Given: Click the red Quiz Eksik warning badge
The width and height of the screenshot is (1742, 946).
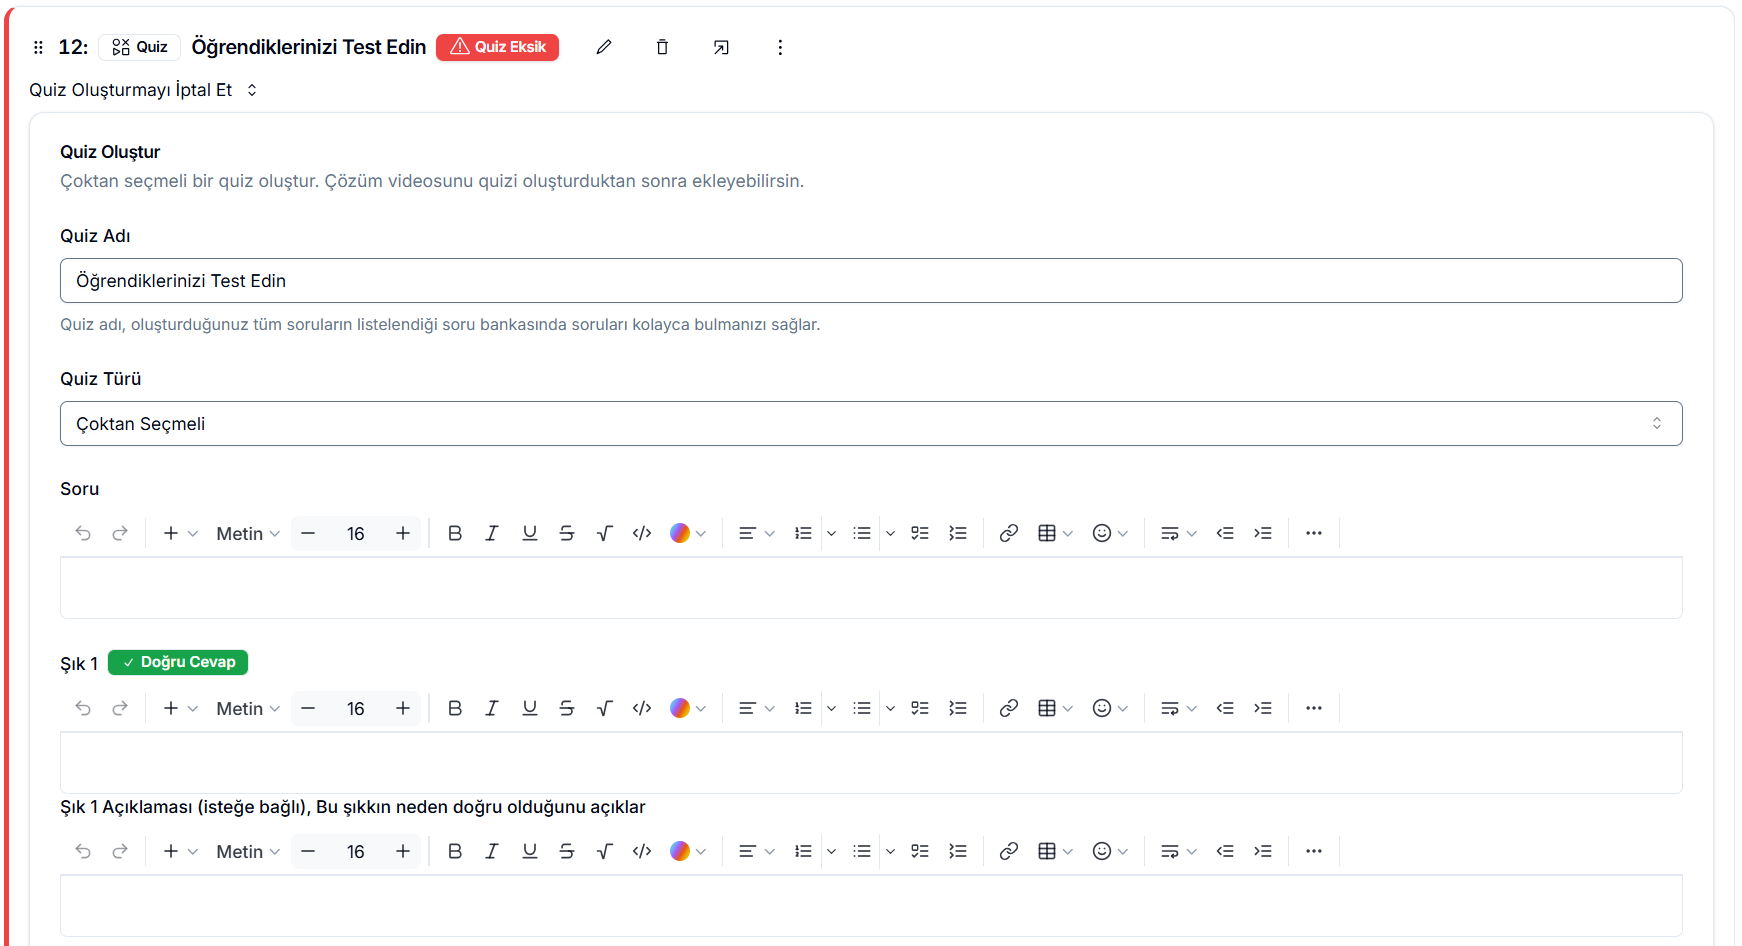Looking at the screenshot, I should 498,47.
